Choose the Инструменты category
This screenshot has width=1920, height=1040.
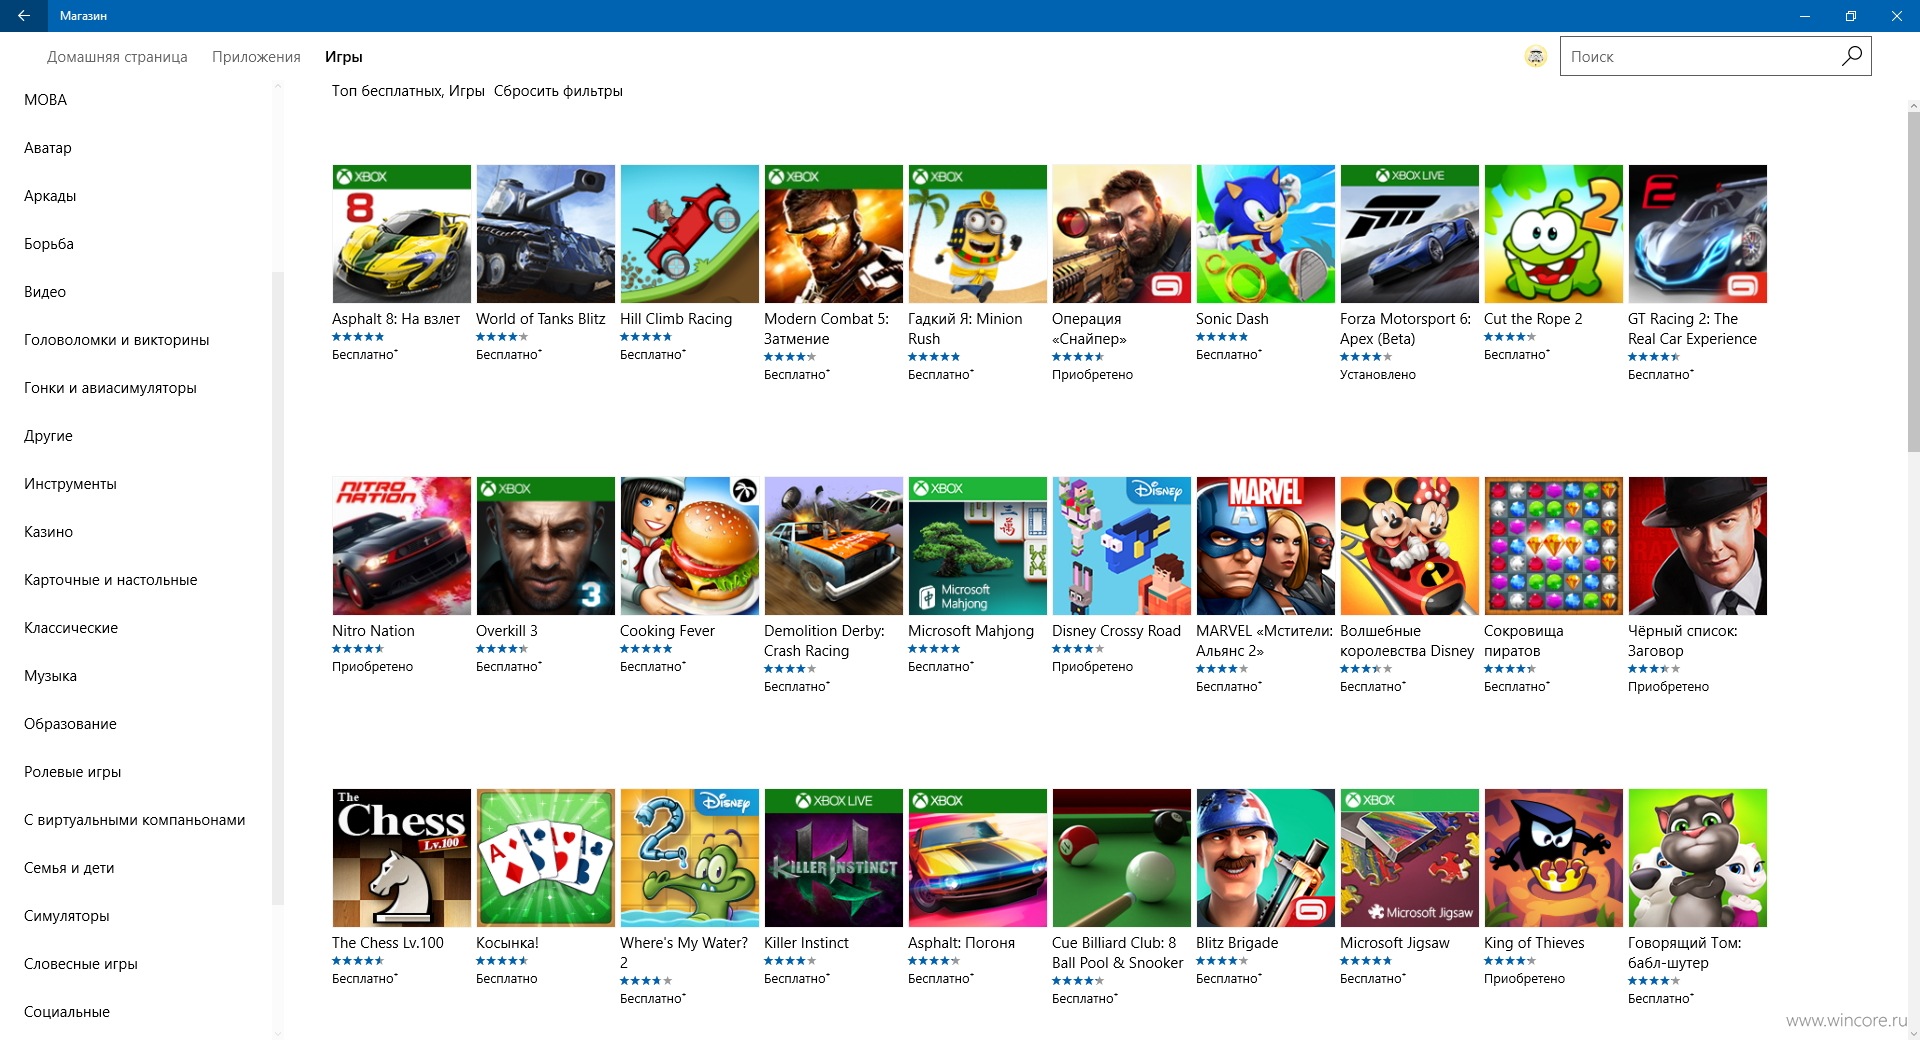[x=70, y=484]
